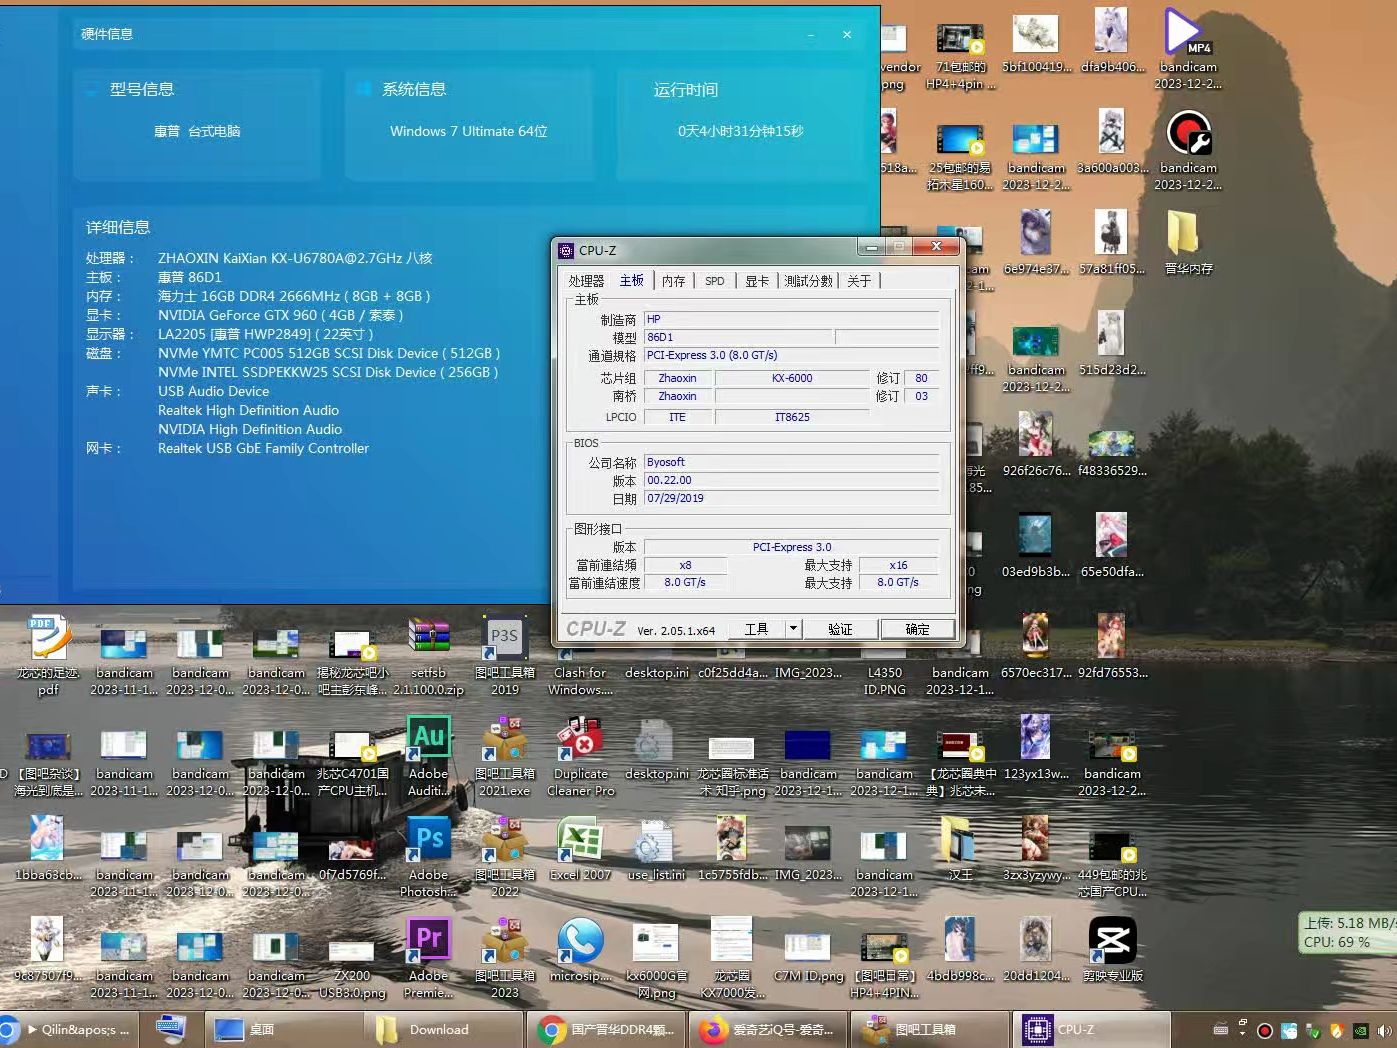The image size is (1397, 1048).
Task: Open the 图吧工具箱 2023 desktop icon
Action: point(504,958)
